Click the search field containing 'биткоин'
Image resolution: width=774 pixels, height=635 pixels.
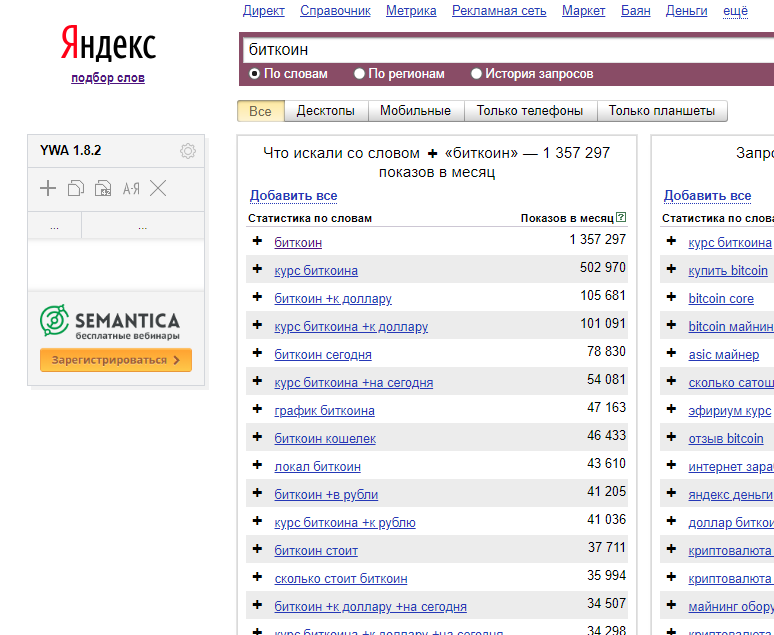coord(500,49)
